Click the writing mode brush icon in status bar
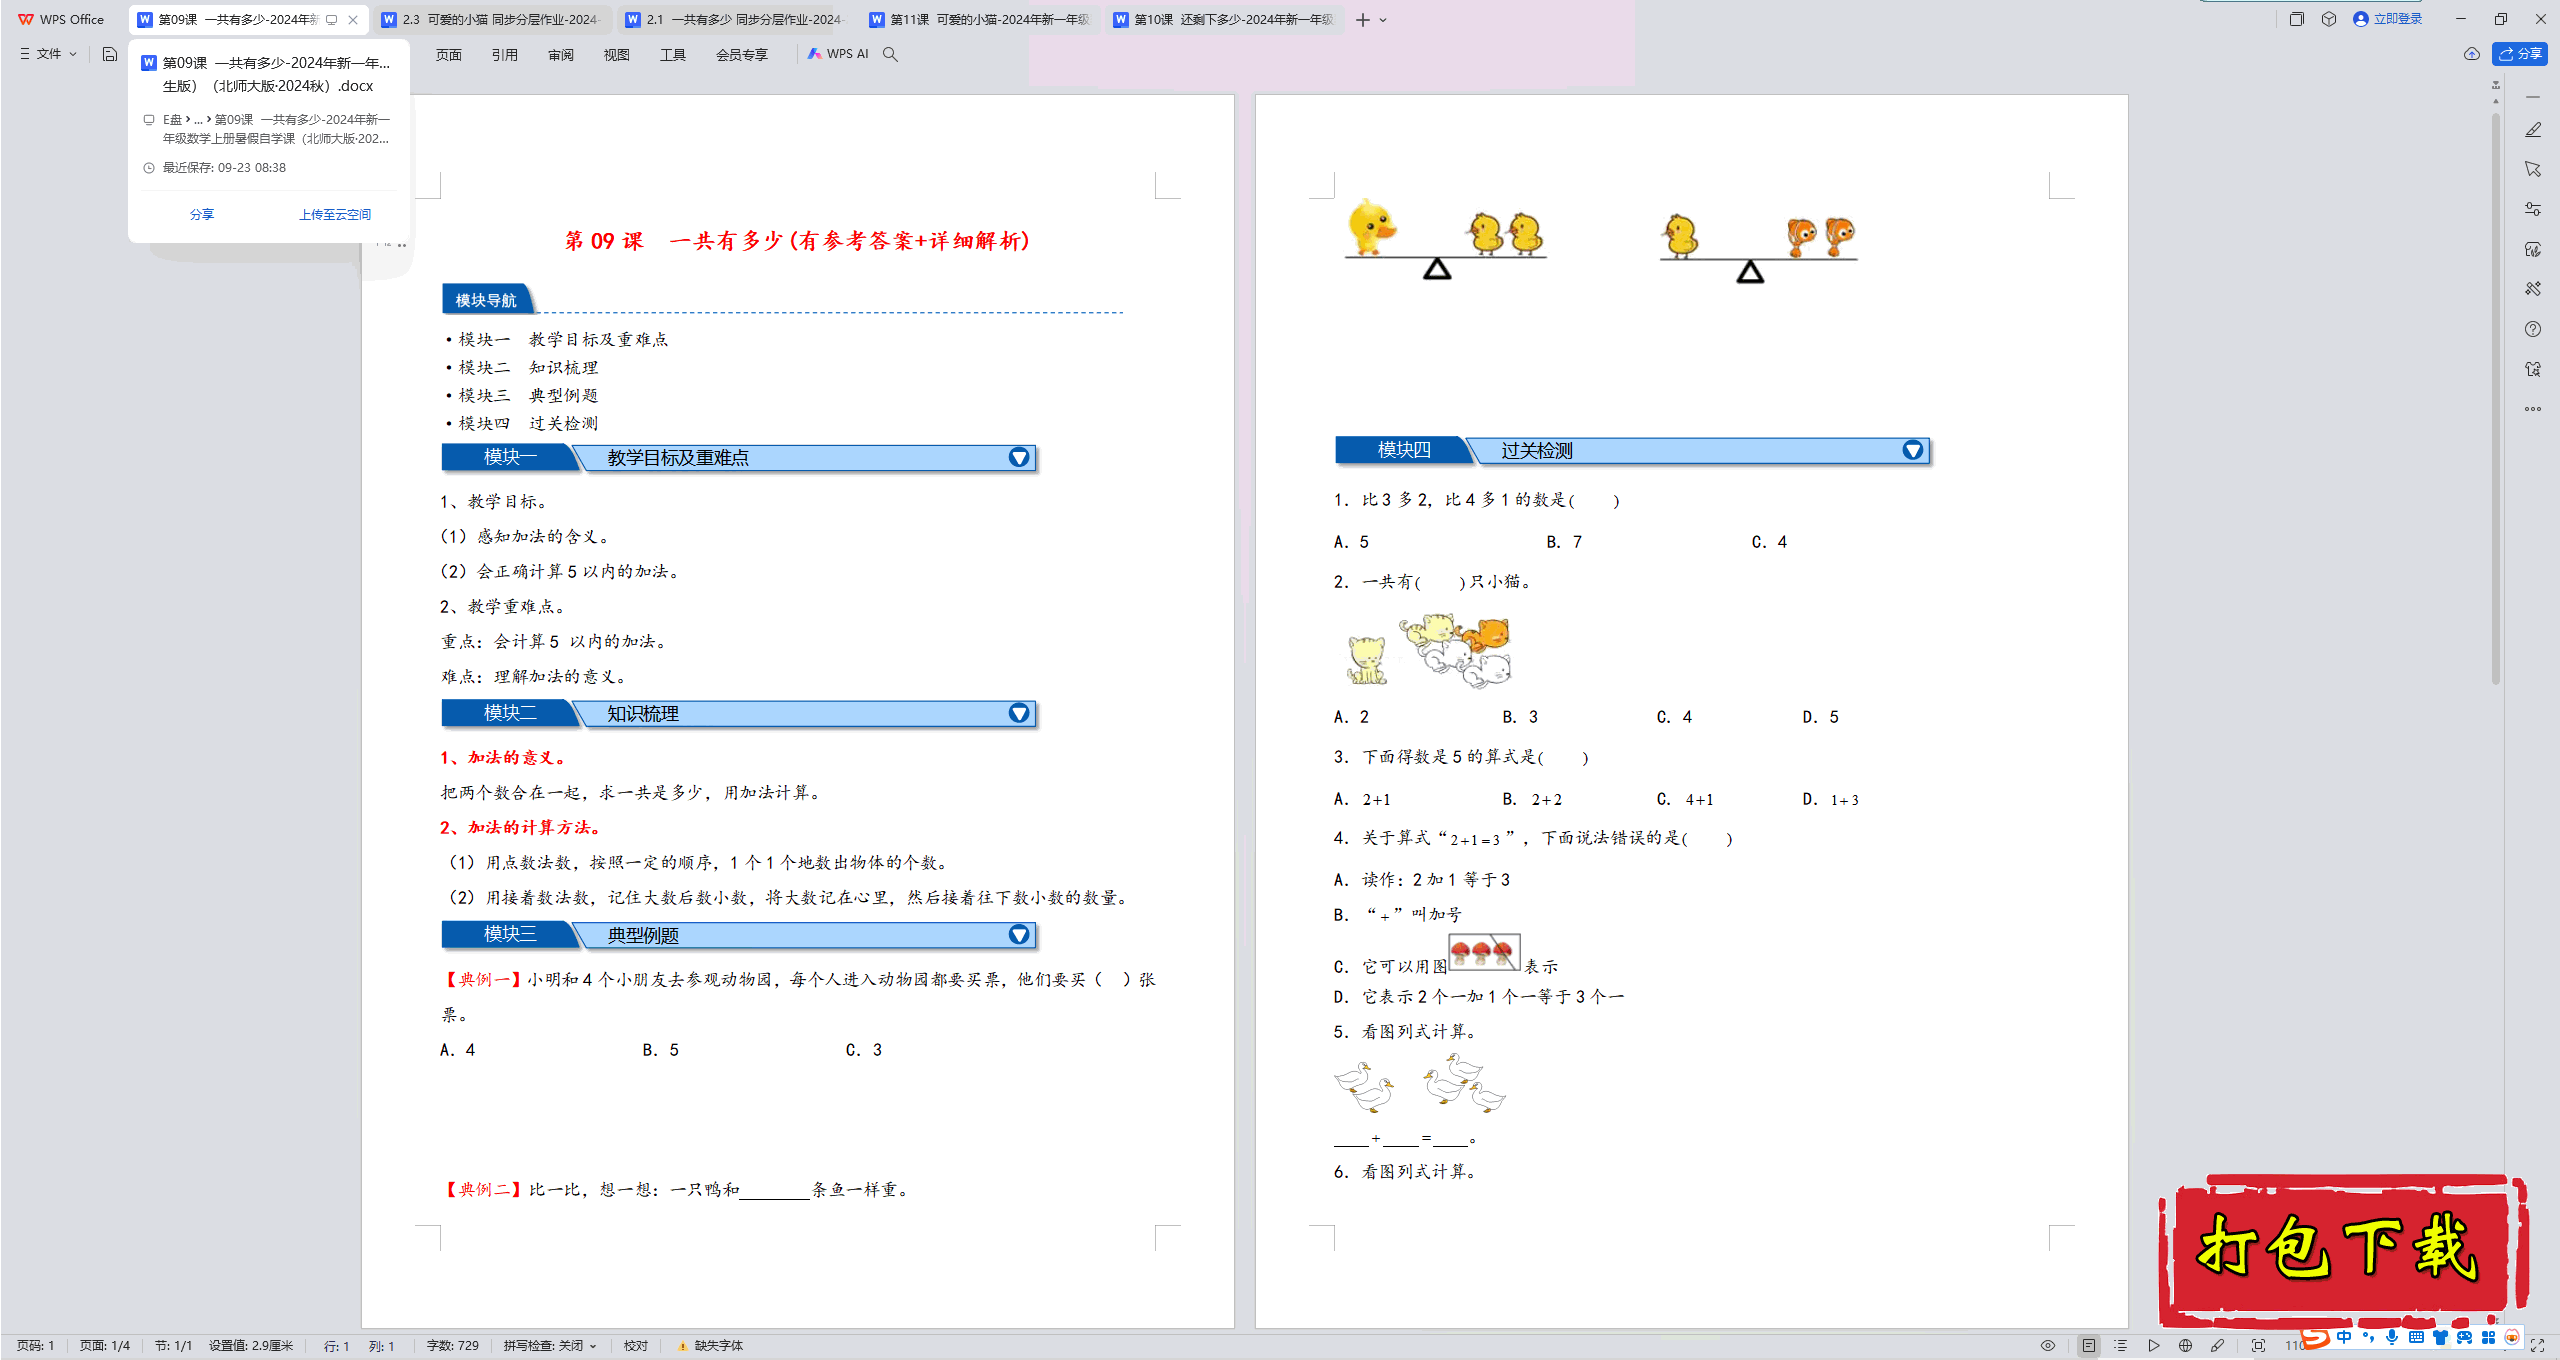This screenshot has width=2560, height=1360. tap(2218, 1346)
